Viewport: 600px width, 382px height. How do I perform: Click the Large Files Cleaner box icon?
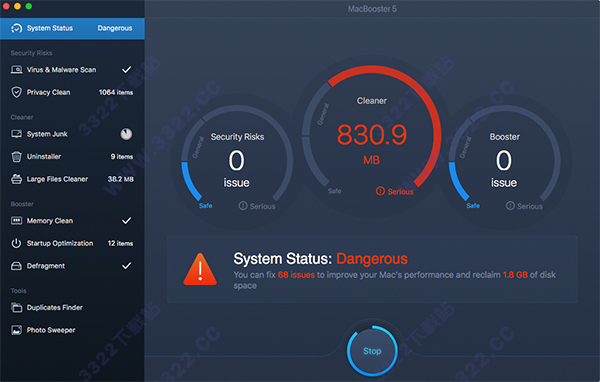click(x=16, y=179)
